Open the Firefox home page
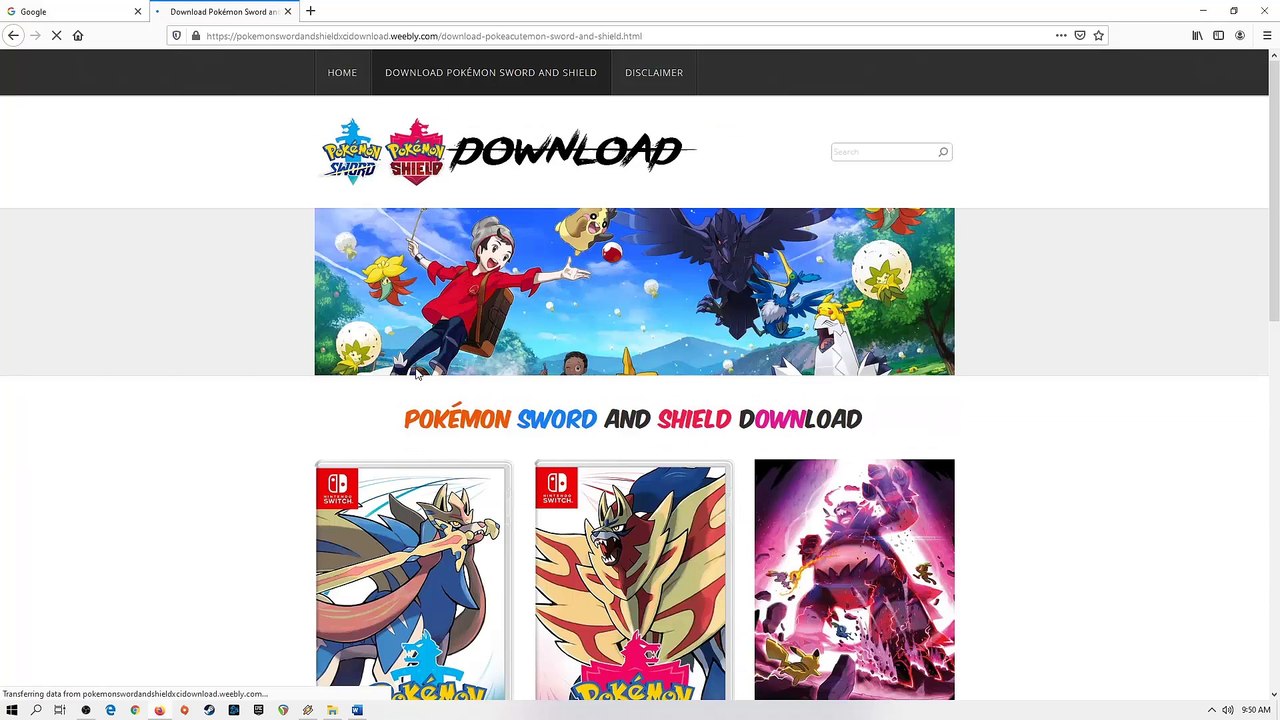The width and height of the screenshot is (1280, 720). (x=78, y=36)
